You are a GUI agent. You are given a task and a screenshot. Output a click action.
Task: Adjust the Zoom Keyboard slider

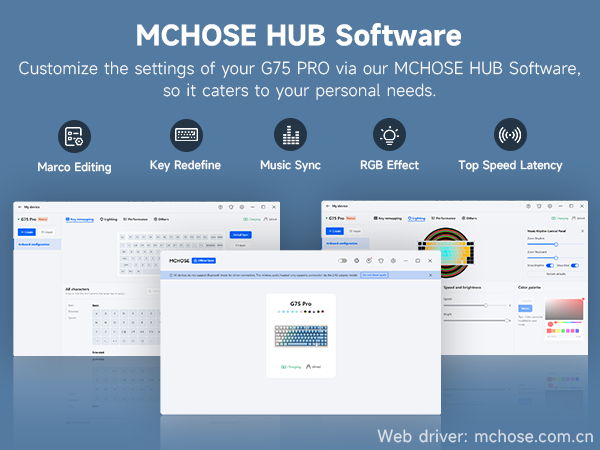coord(556,258)
